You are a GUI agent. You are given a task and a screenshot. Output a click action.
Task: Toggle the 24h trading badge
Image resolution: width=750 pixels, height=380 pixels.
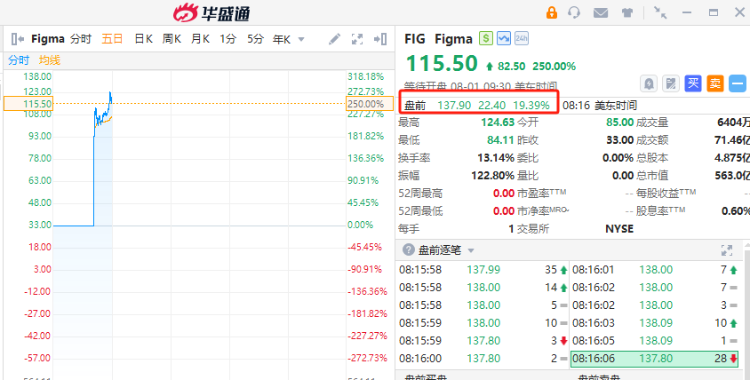(522, 38)
